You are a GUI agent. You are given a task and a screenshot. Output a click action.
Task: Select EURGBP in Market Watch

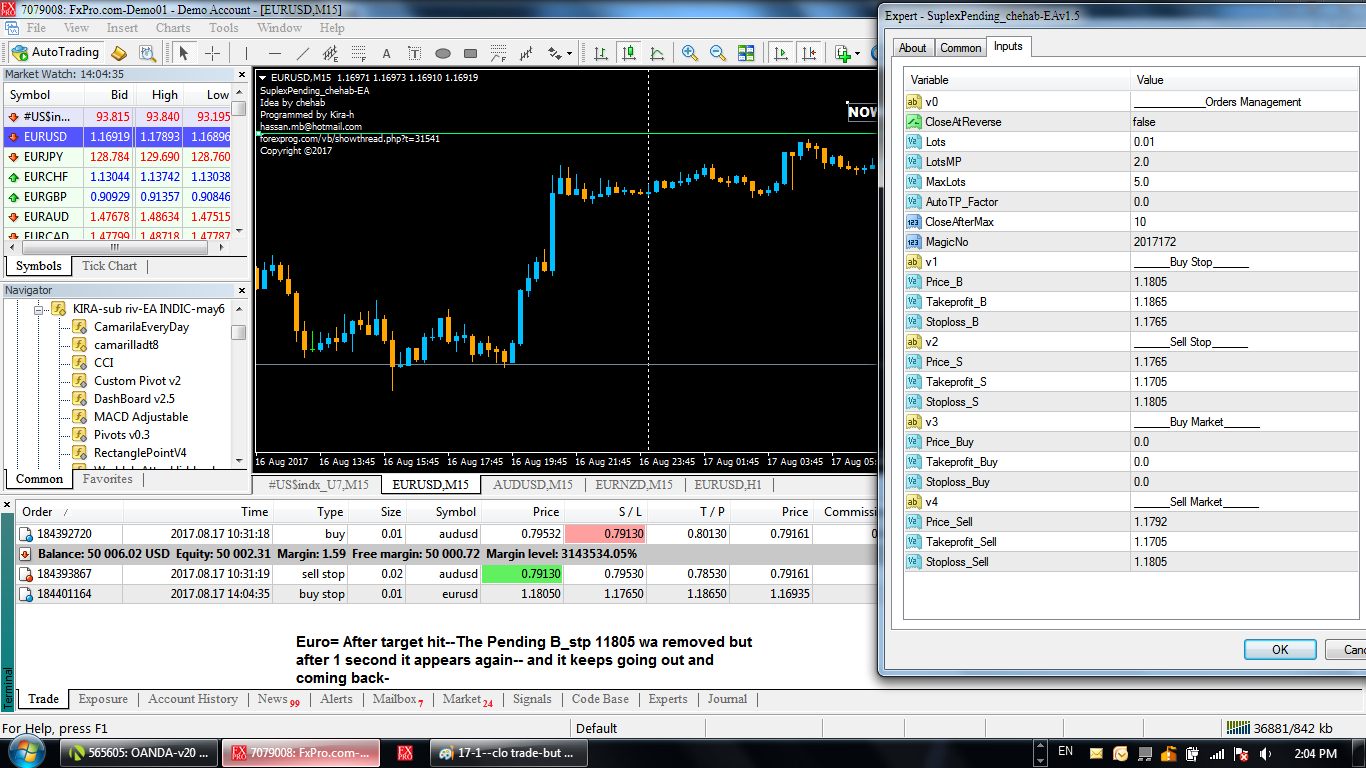click(118, 197)
